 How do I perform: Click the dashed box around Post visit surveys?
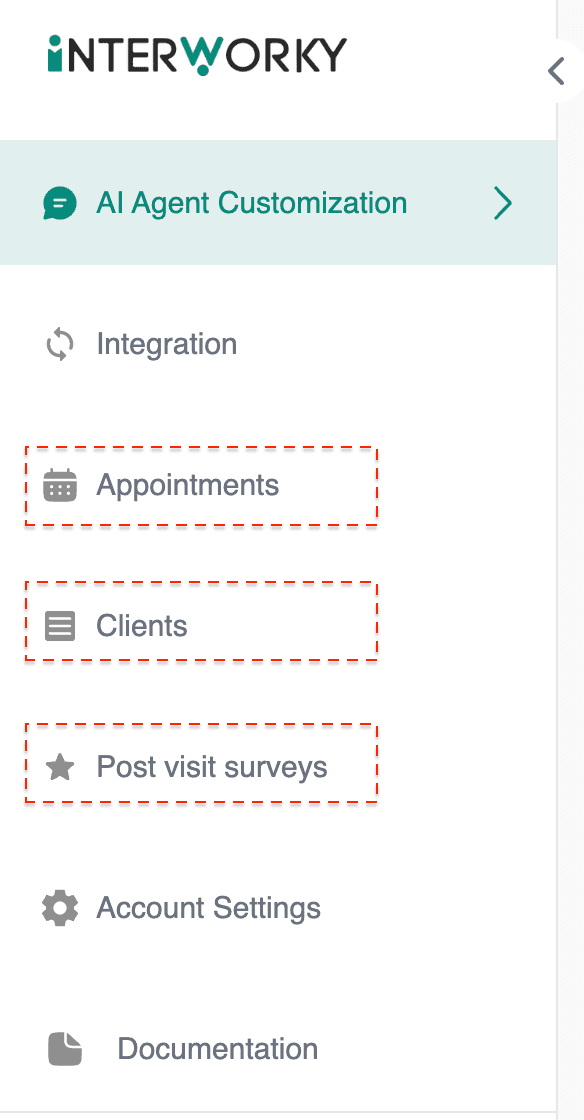click(x=201, y=762)
